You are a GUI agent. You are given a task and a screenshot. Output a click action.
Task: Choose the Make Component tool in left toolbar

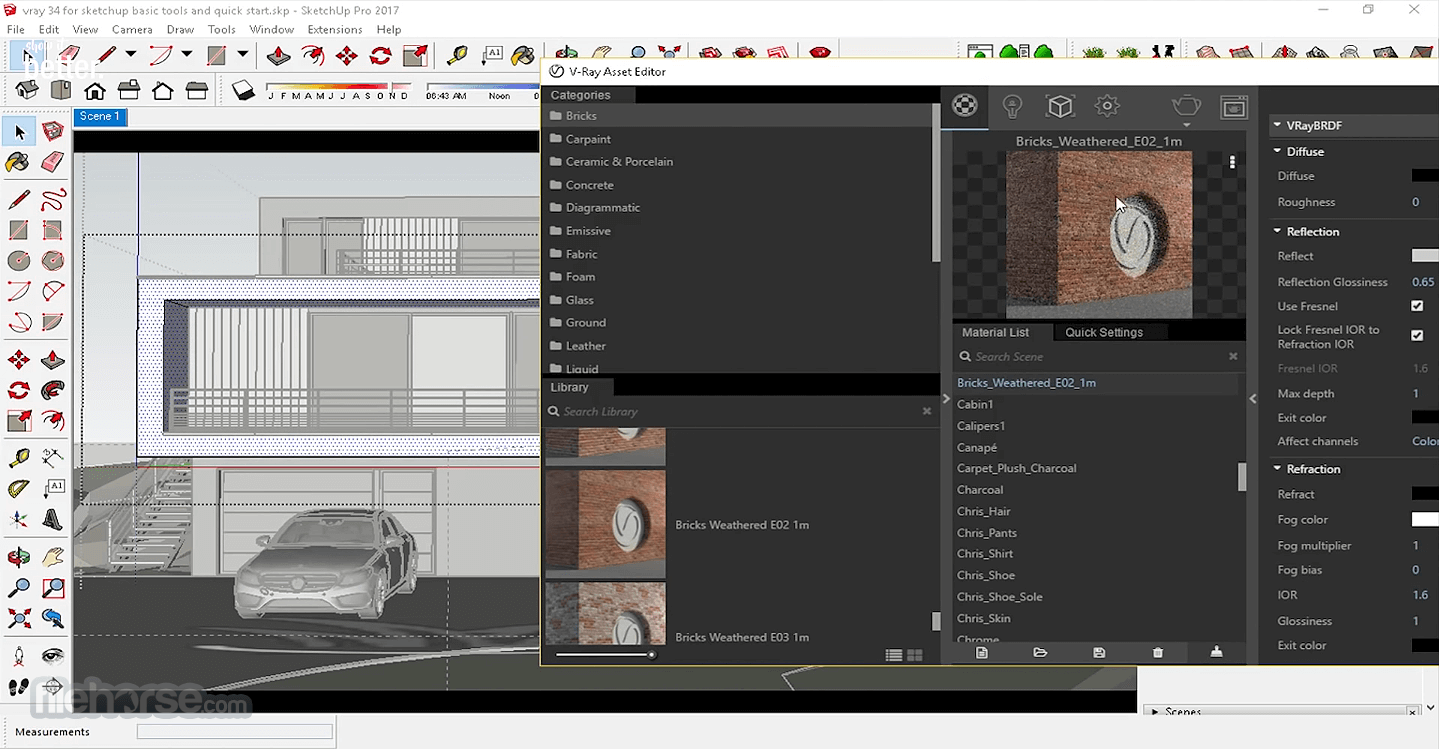click(53, 131)
